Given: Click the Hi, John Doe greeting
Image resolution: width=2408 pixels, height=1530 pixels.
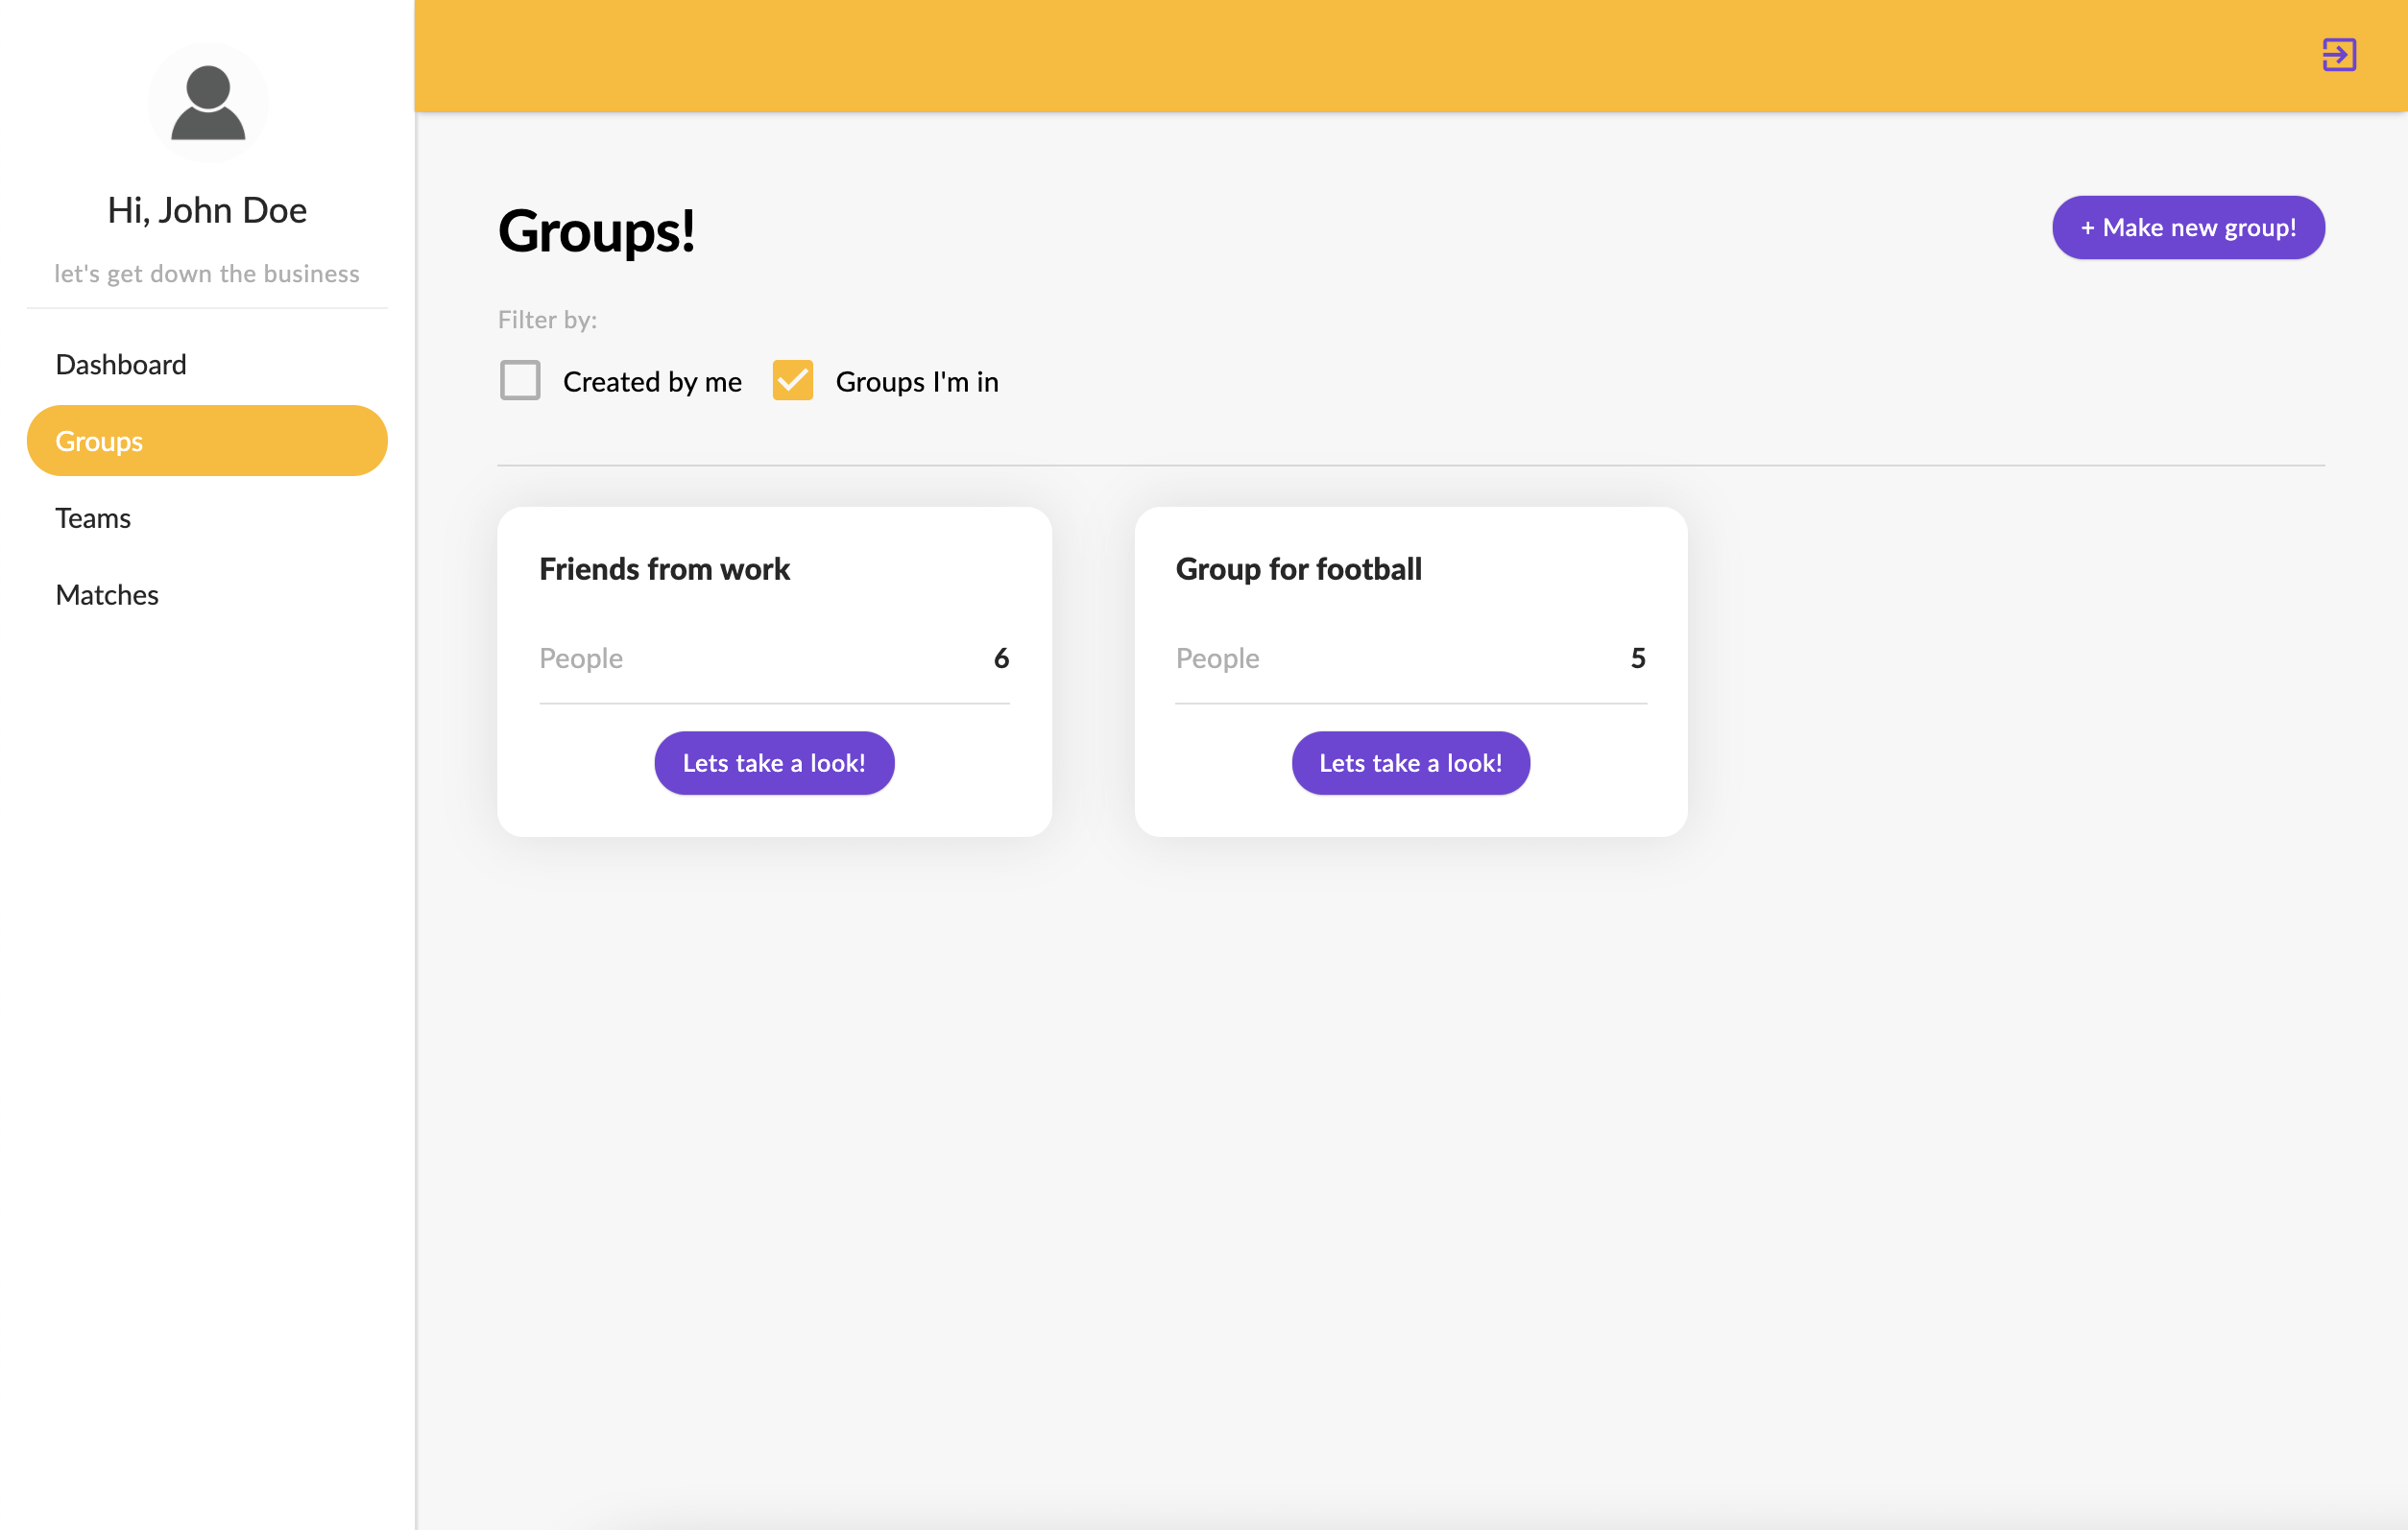Looking at the screenshot, I should (207, 210).
